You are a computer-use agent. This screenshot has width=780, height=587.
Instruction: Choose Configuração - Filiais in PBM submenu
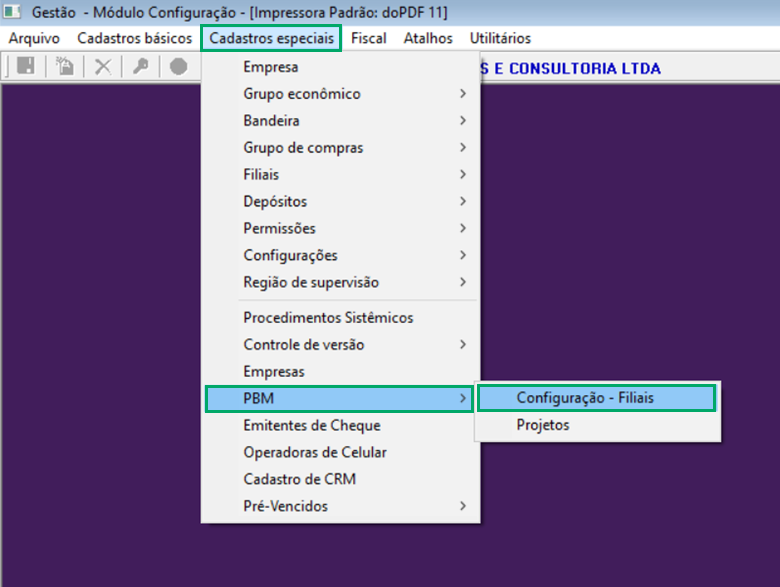[x=596, y=398]
